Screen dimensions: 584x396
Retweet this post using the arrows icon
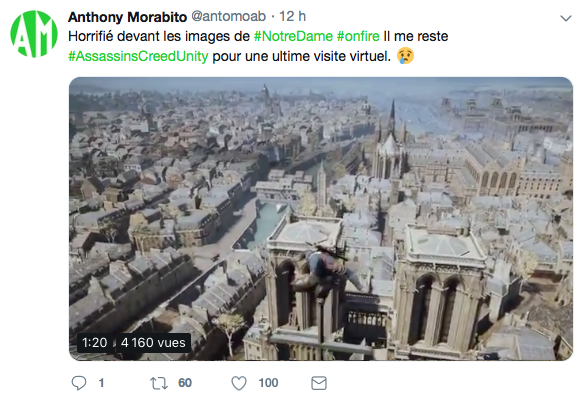click(159, 383)
